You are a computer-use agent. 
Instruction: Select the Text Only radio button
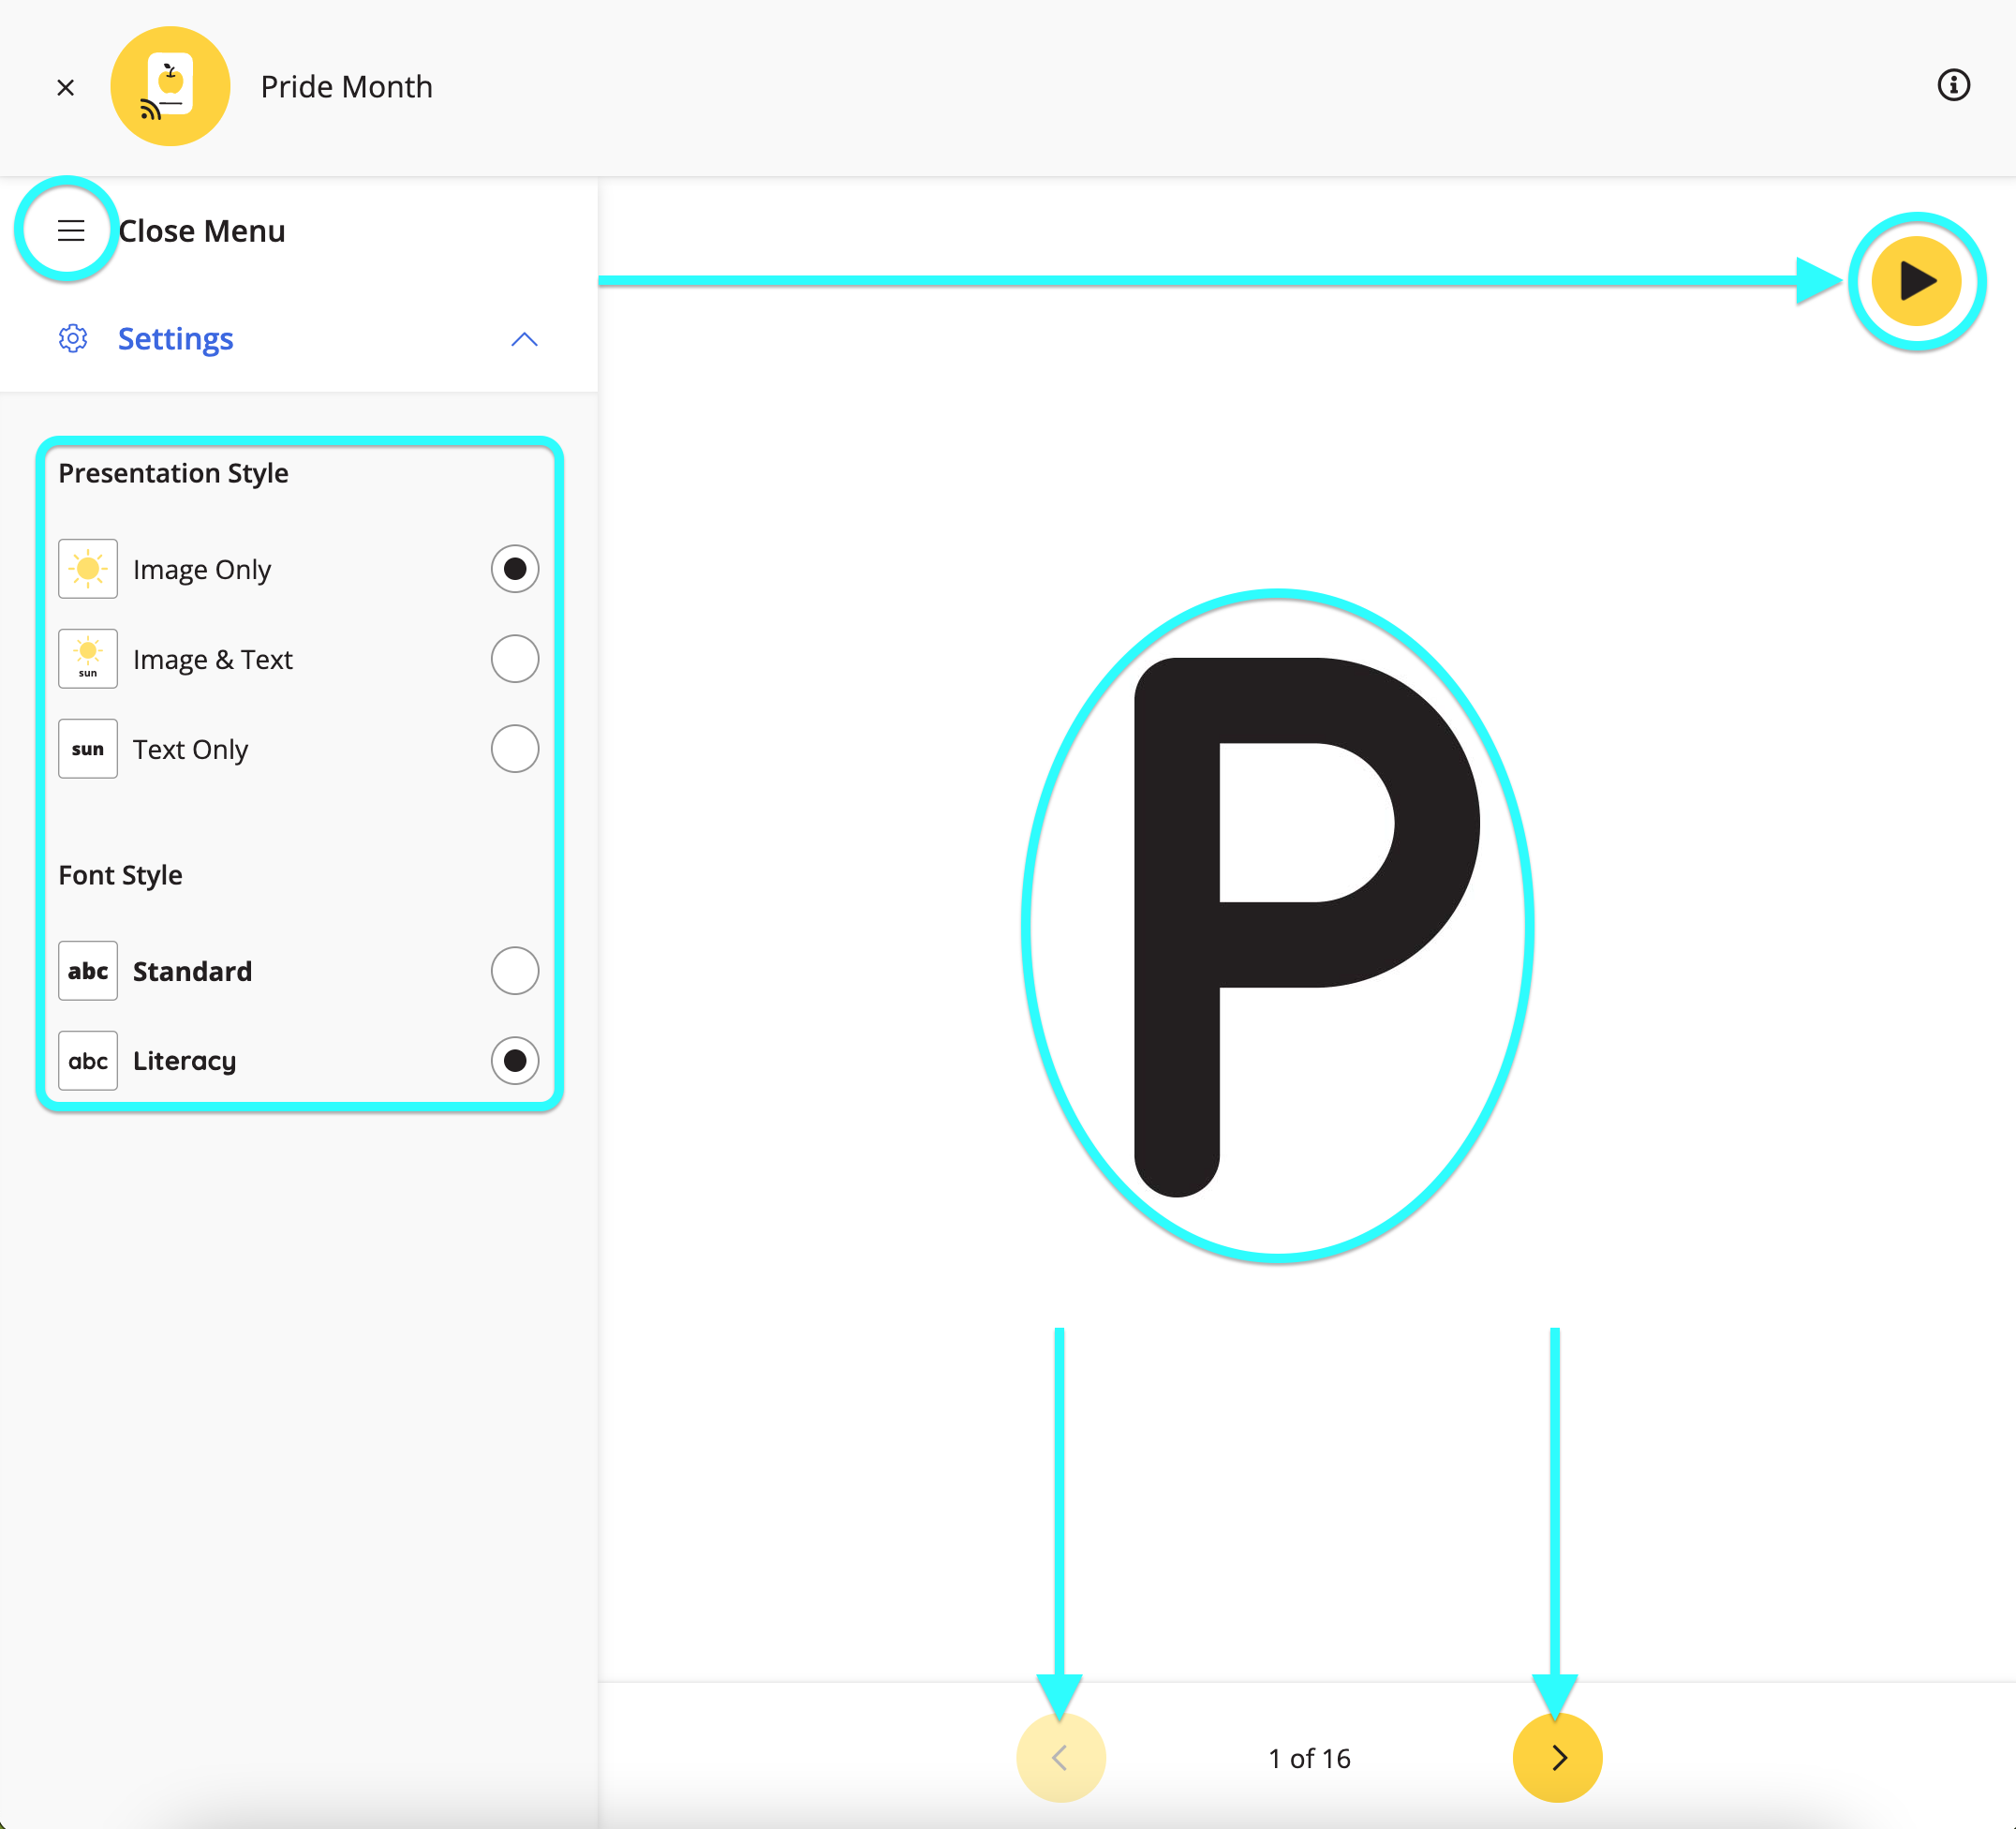(514, 749)
